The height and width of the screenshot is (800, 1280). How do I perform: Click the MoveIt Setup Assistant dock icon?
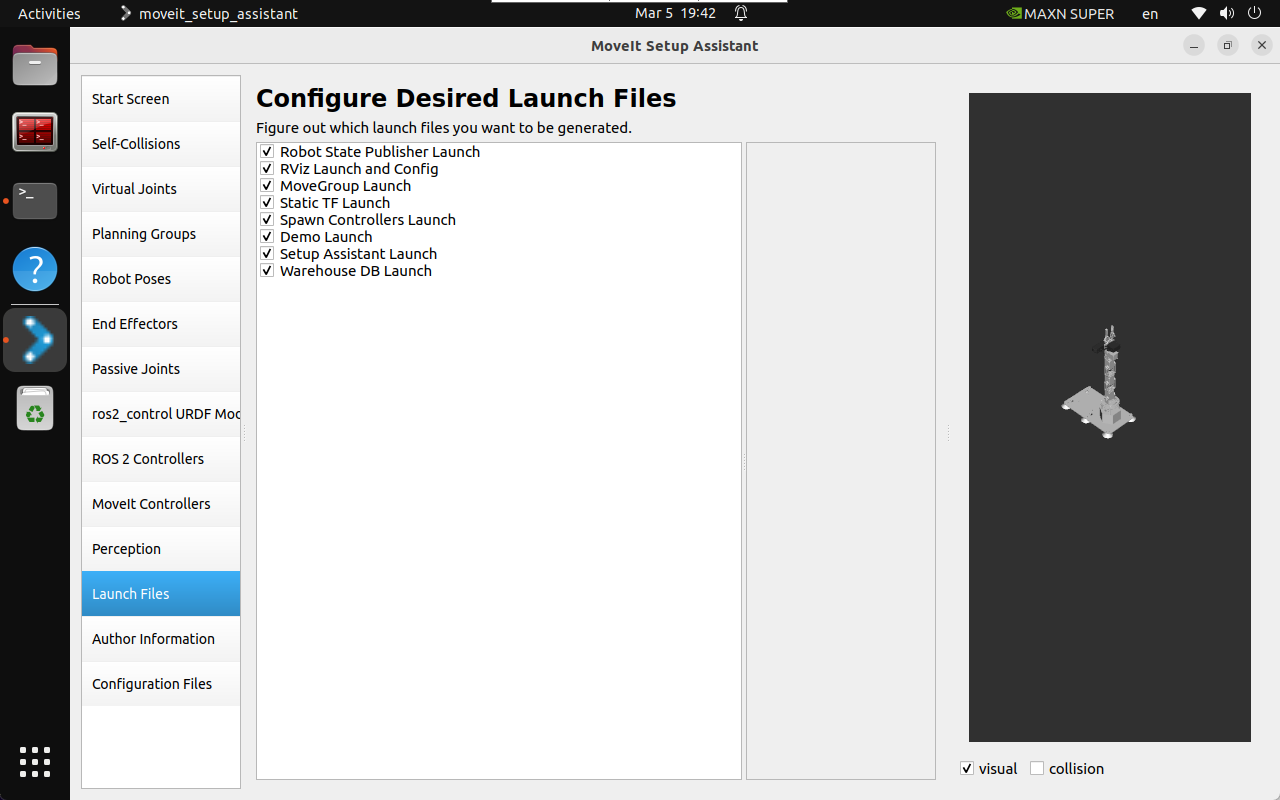point(35,340)
